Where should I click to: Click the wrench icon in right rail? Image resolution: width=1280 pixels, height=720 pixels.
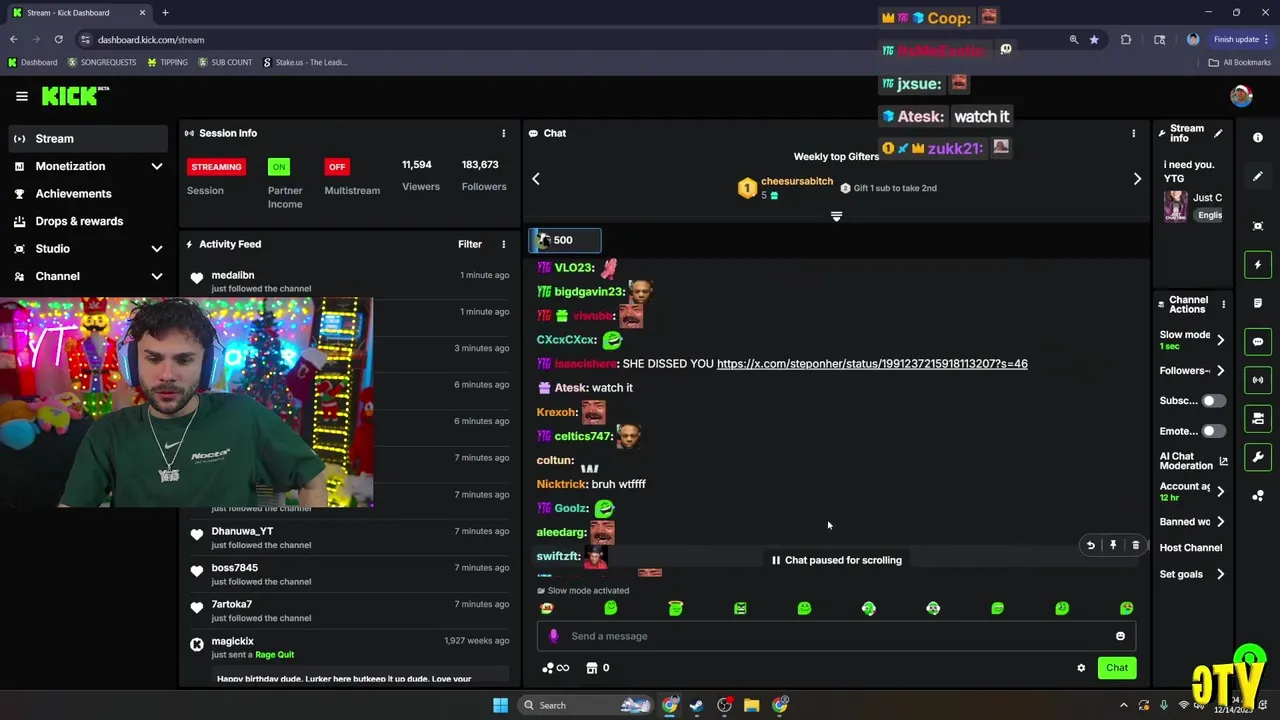coord(1258,457)
